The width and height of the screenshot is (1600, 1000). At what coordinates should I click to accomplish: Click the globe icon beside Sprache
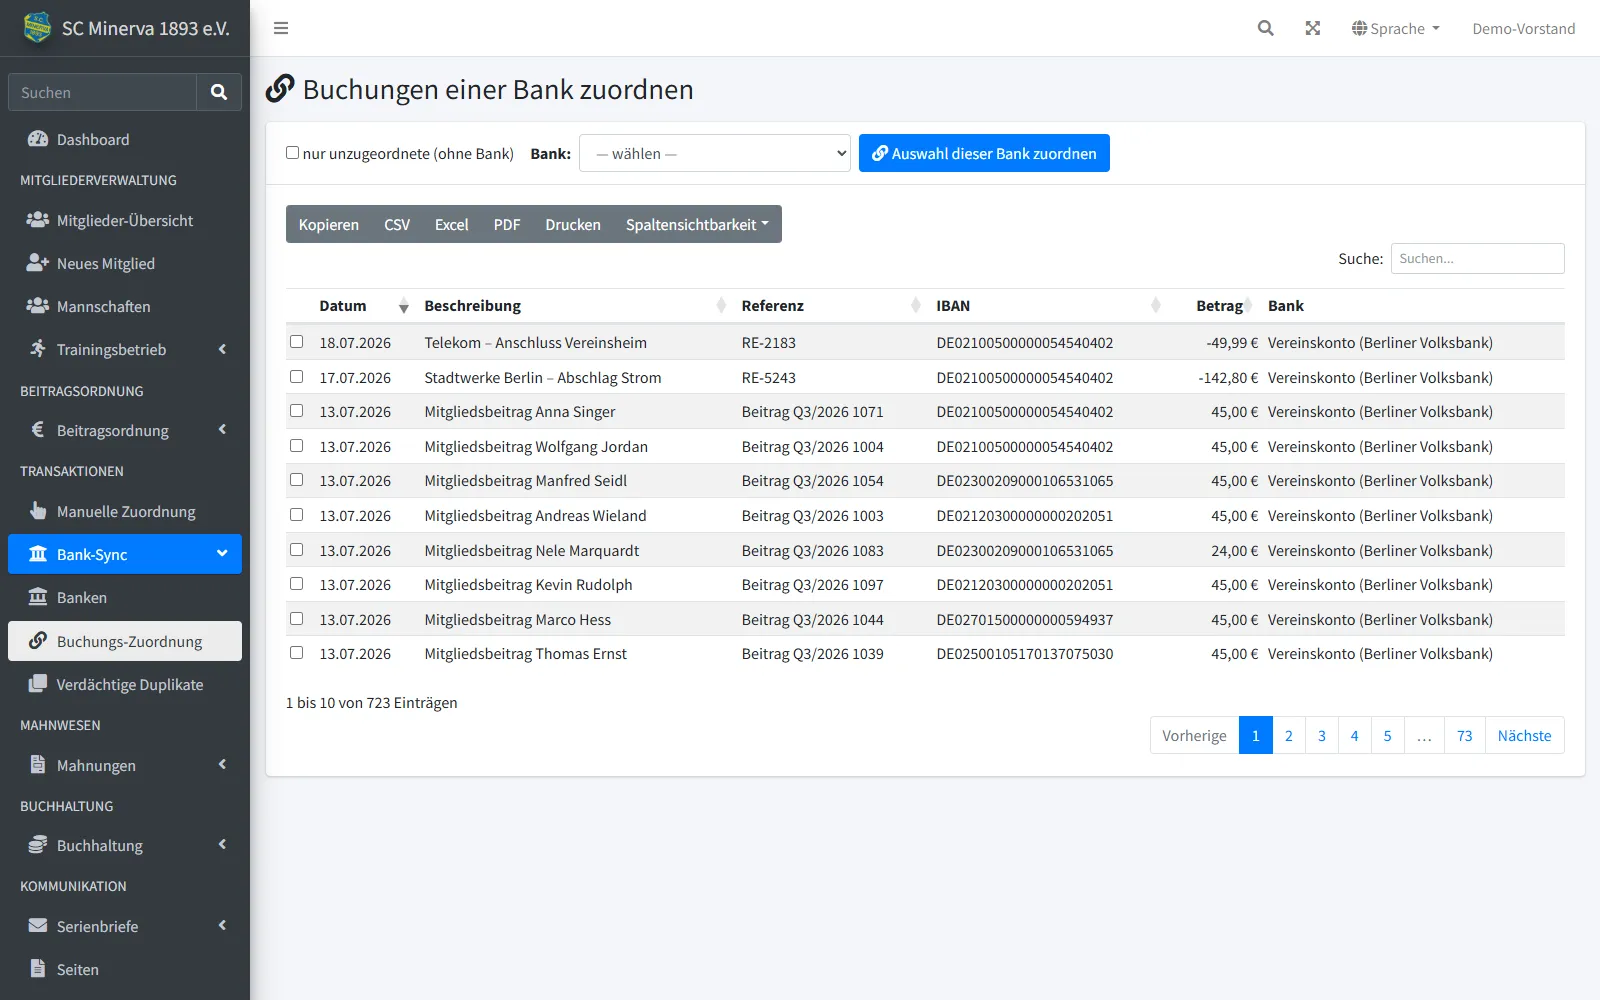[1359, 28]
